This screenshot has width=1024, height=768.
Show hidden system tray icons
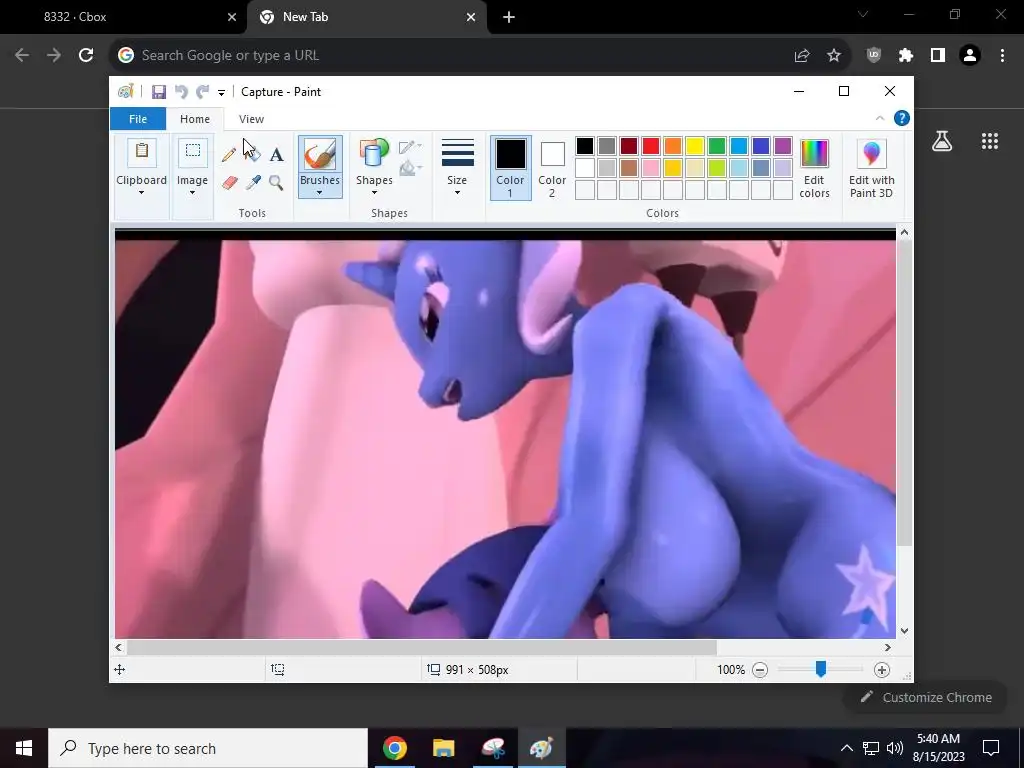click(846, 748)
